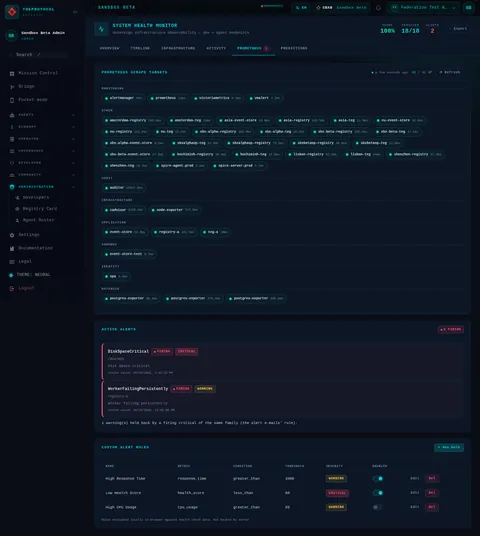Image resolution: width=480 pixels, height=536 pixels.
Task: Collapse the sidebar with the toggle icon
Action: point(75,12)
